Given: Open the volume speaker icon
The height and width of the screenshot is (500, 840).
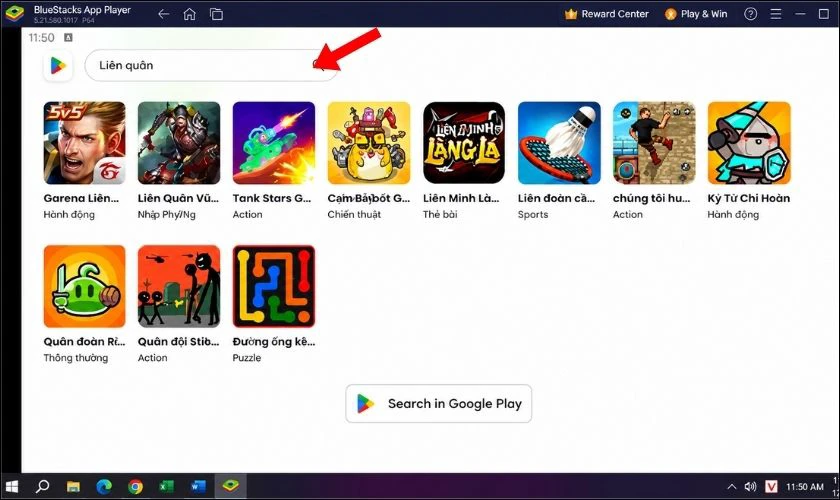Looking at the screenshot, I should pyautogui.click(x=751, y=487).
